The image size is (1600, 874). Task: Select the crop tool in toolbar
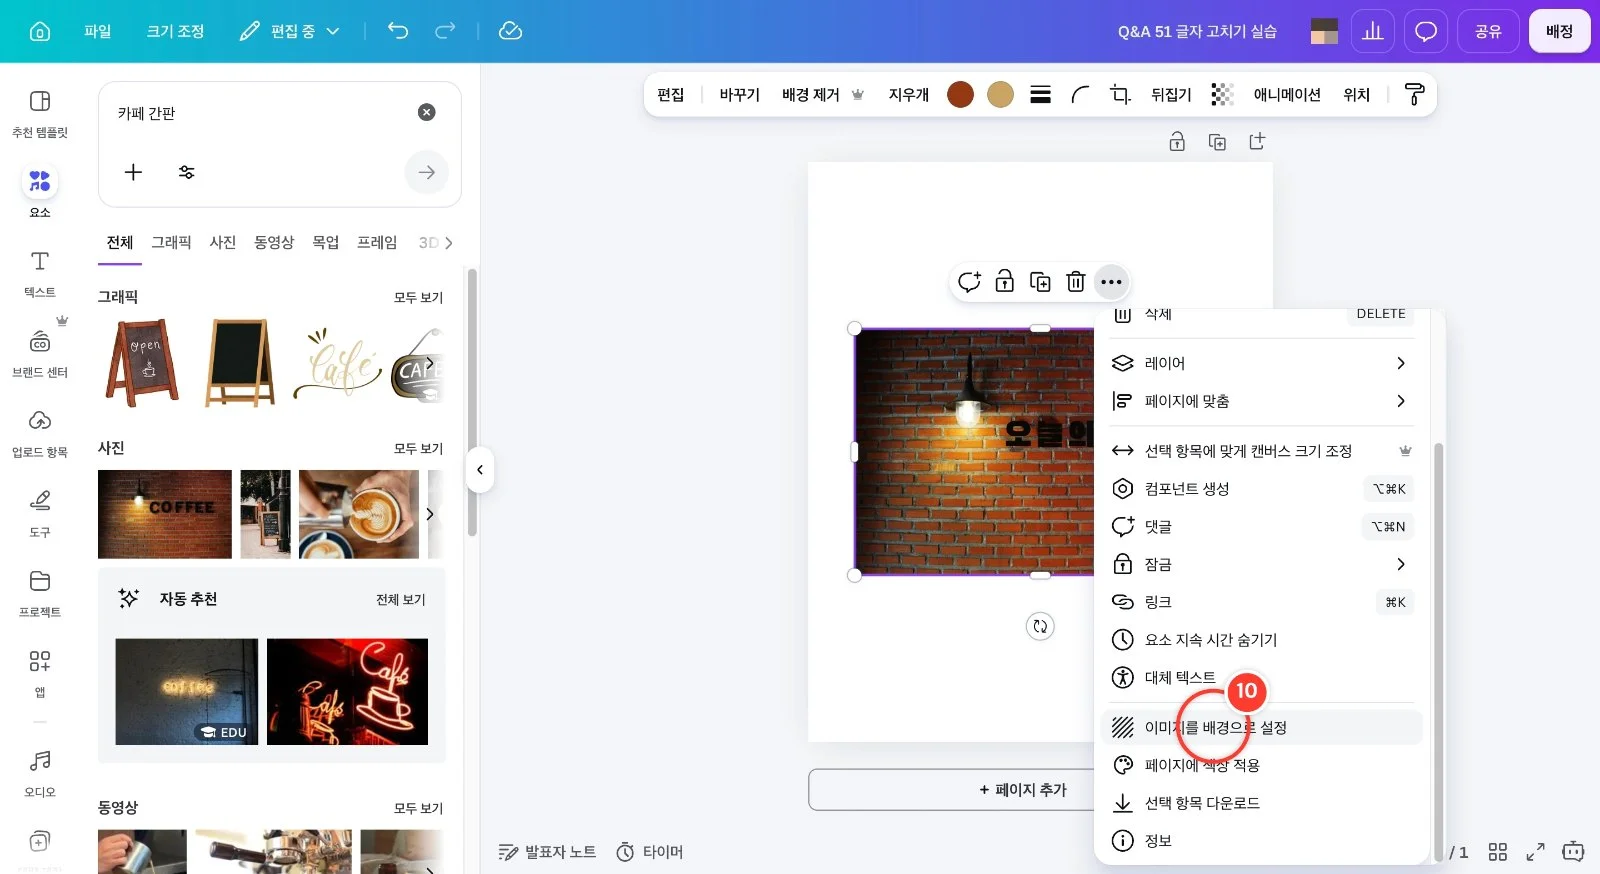pyautogui.click(x=1120, y=94)
